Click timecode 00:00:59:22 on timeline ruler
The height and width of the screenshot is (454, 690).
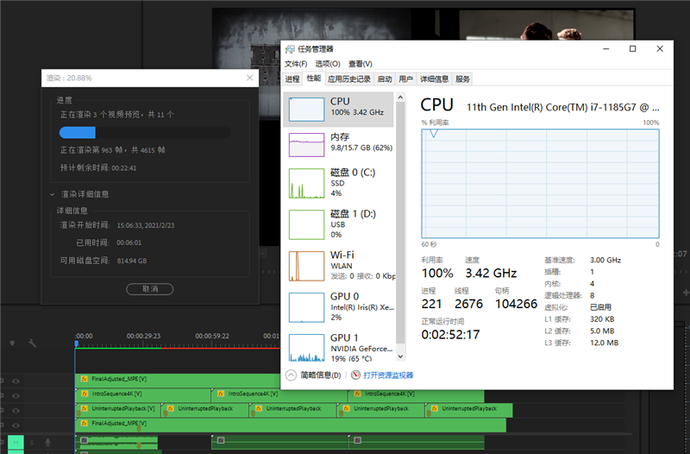point(212,336)
